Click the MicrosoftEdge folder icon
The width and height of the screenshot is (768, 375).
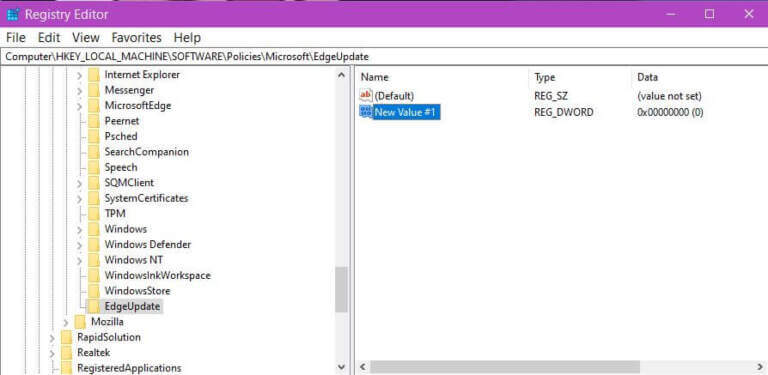[94, 106]
